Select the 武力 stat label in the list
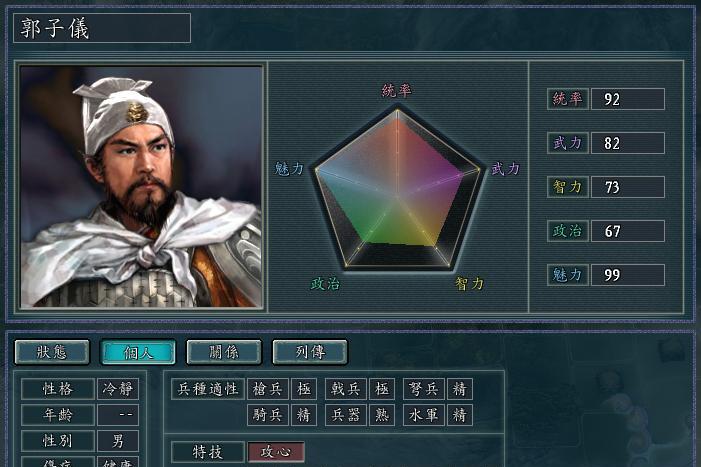The image size is (701, 467). tap(567, 143)
